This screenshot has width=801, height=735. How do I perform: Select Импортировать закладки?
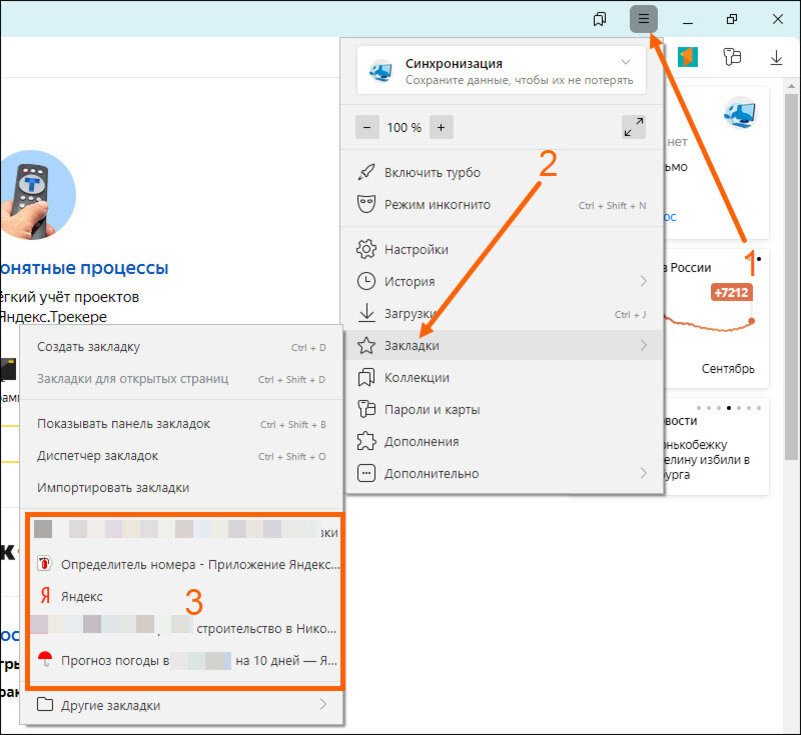coord(181,488)
